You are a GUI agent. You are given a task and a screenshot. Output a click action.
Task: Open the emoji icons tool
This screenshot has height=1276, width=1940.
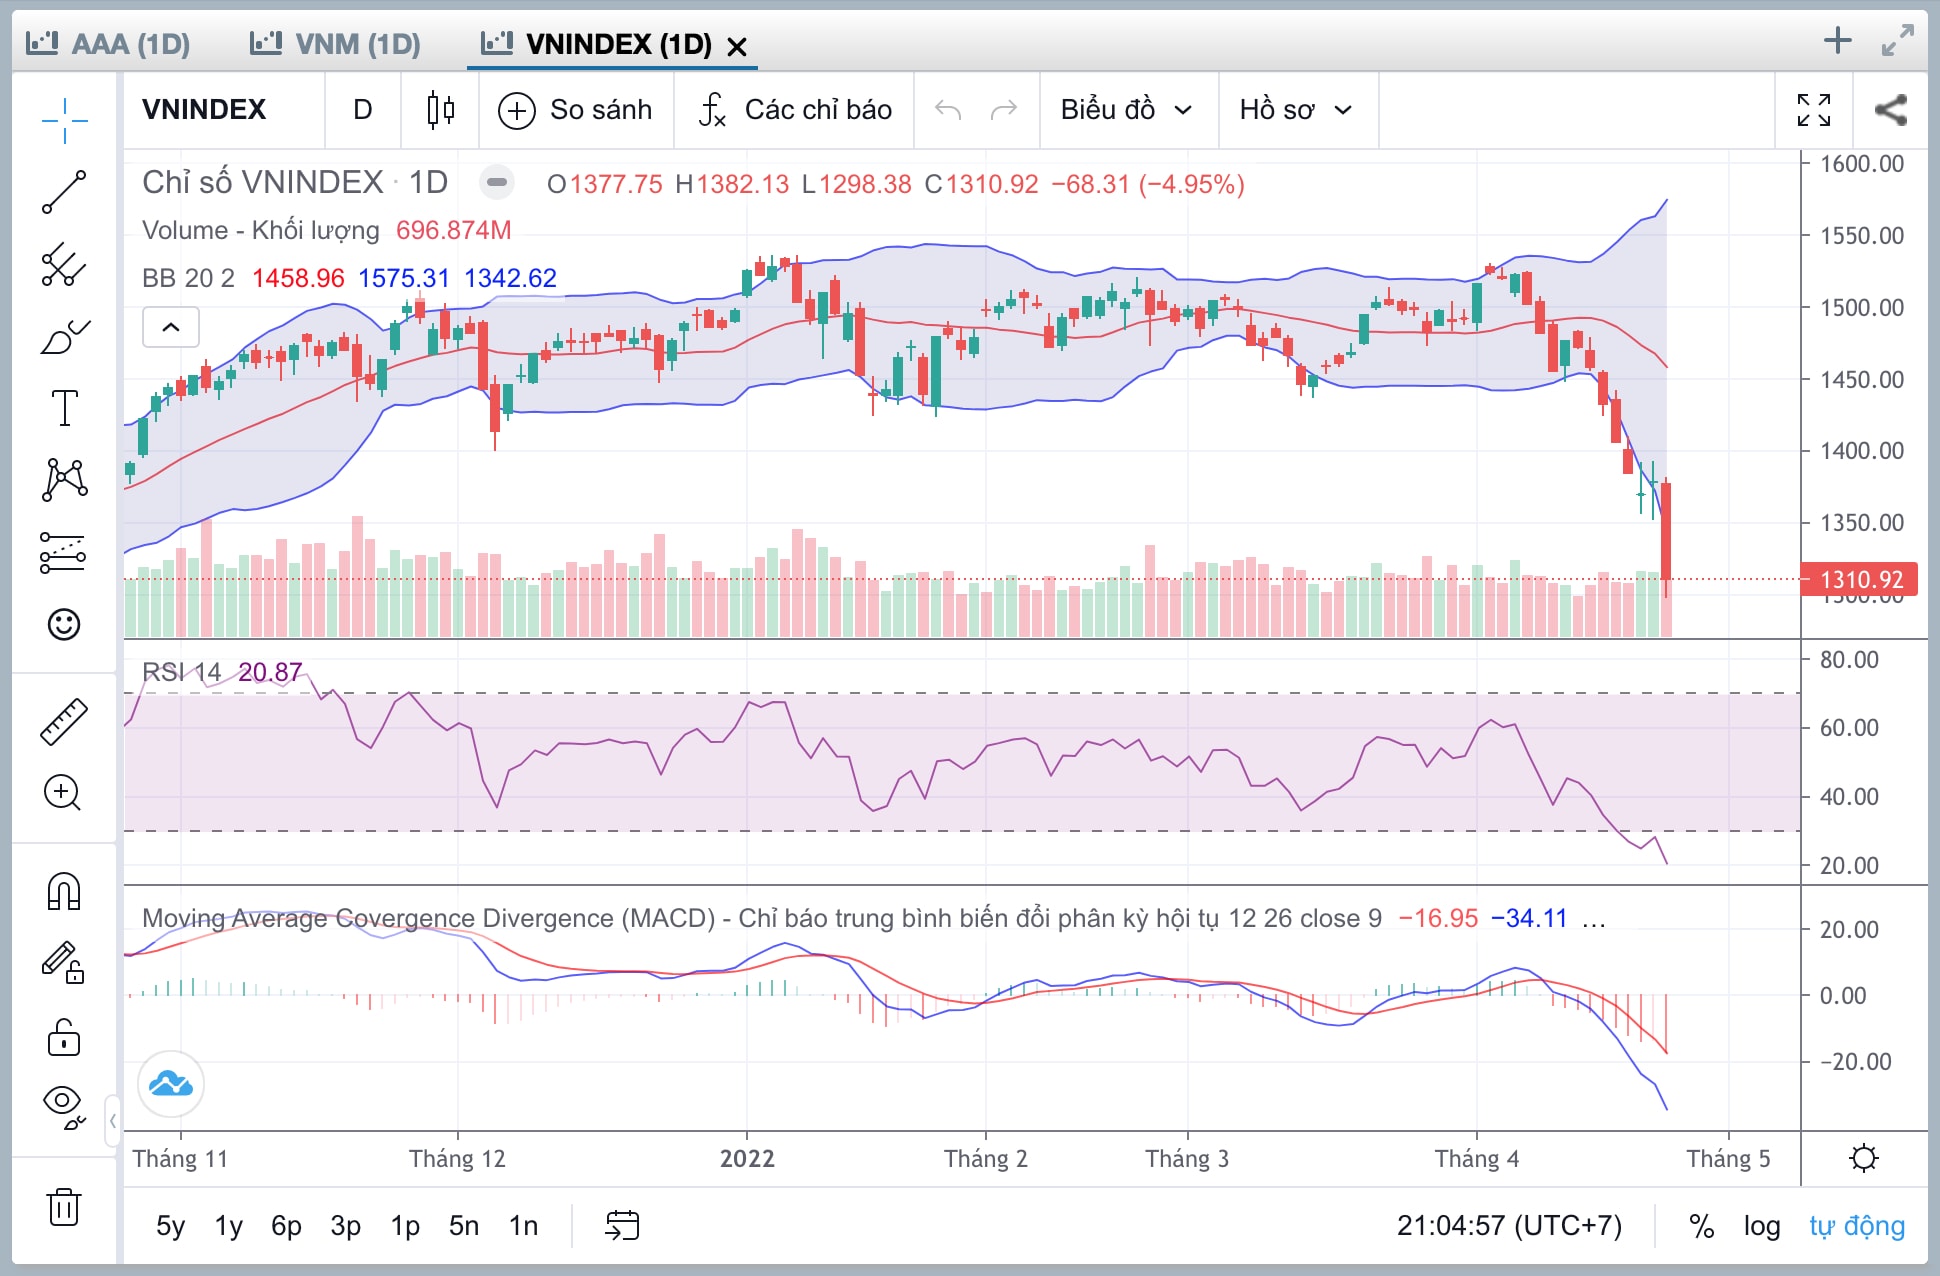(64, 624)
